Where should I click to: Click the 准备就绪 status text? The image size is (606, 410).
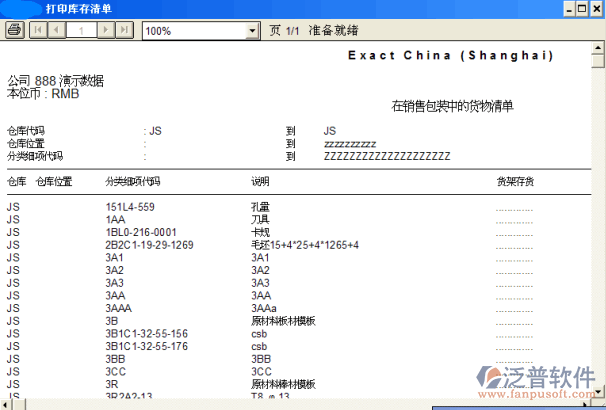click(x=334, y=31)
